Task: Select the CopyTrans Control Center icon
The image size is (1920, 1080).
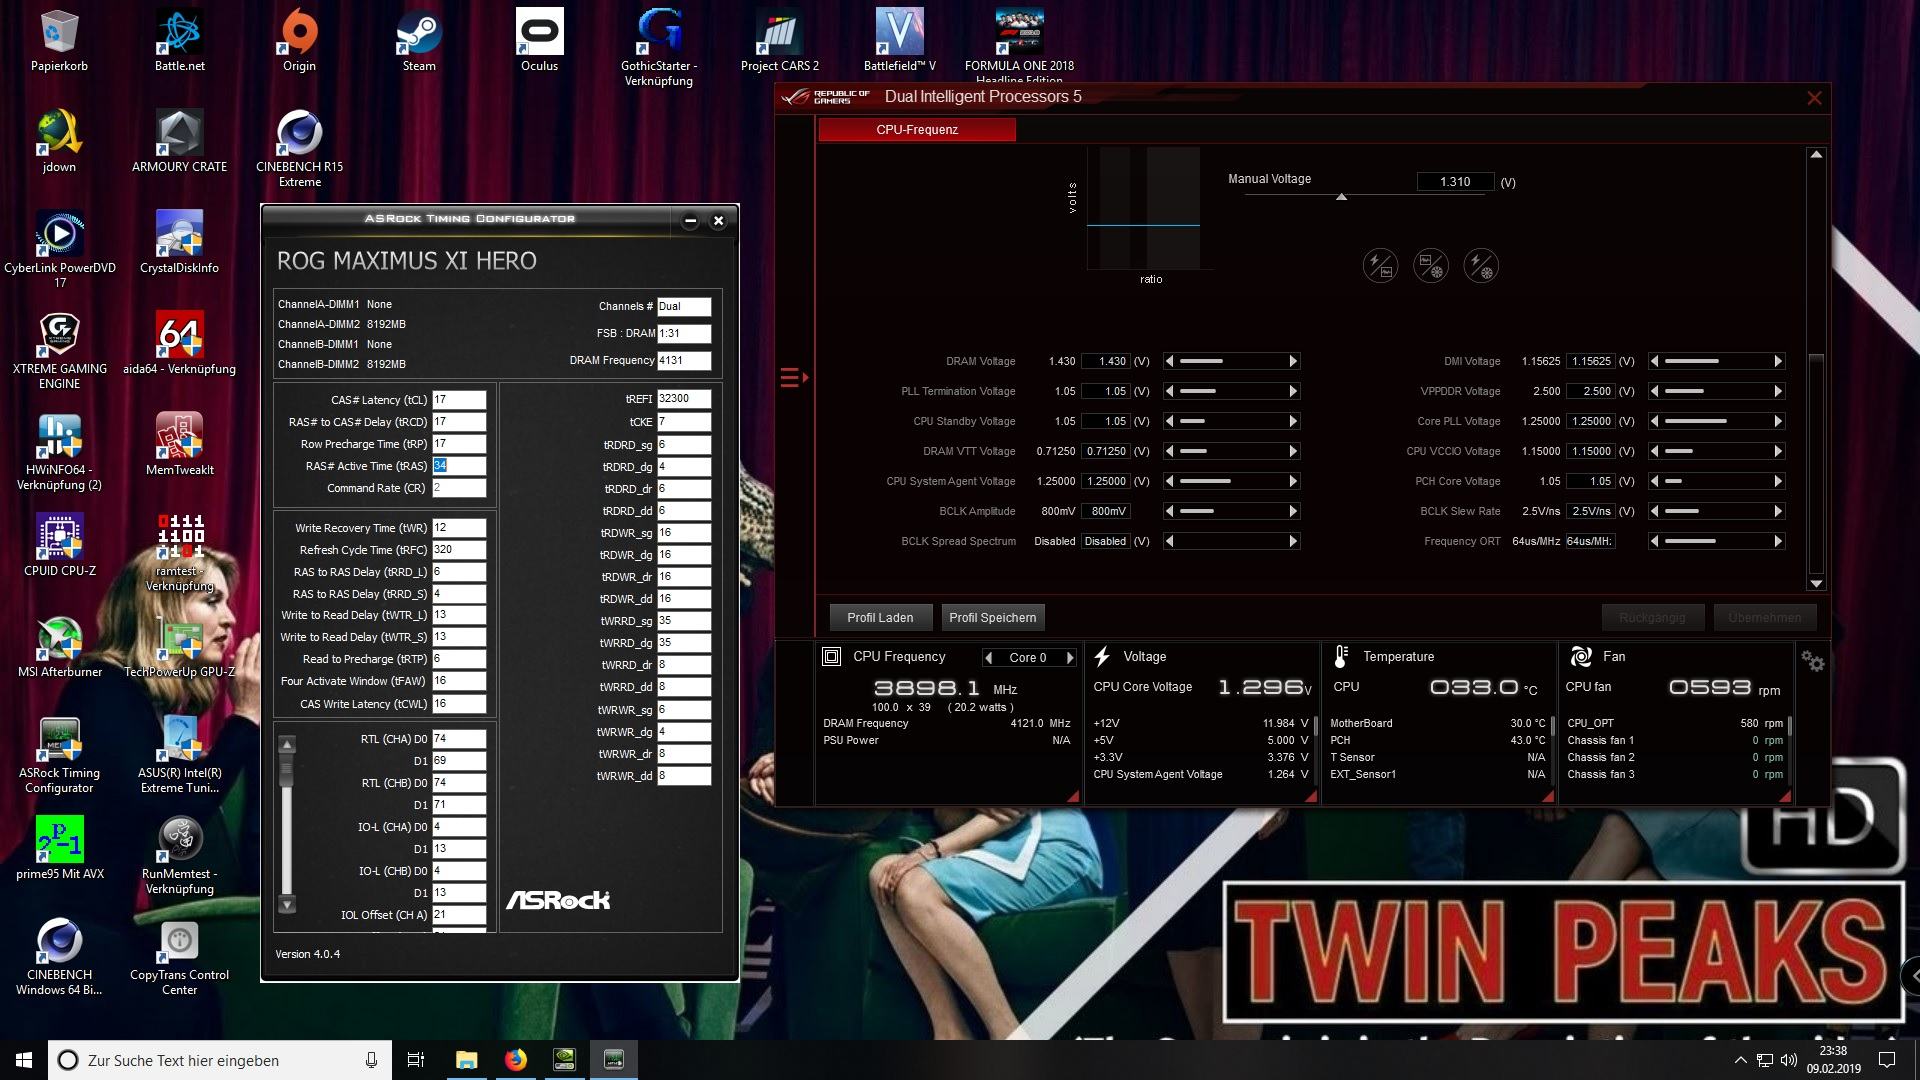Action: [179, 958]
